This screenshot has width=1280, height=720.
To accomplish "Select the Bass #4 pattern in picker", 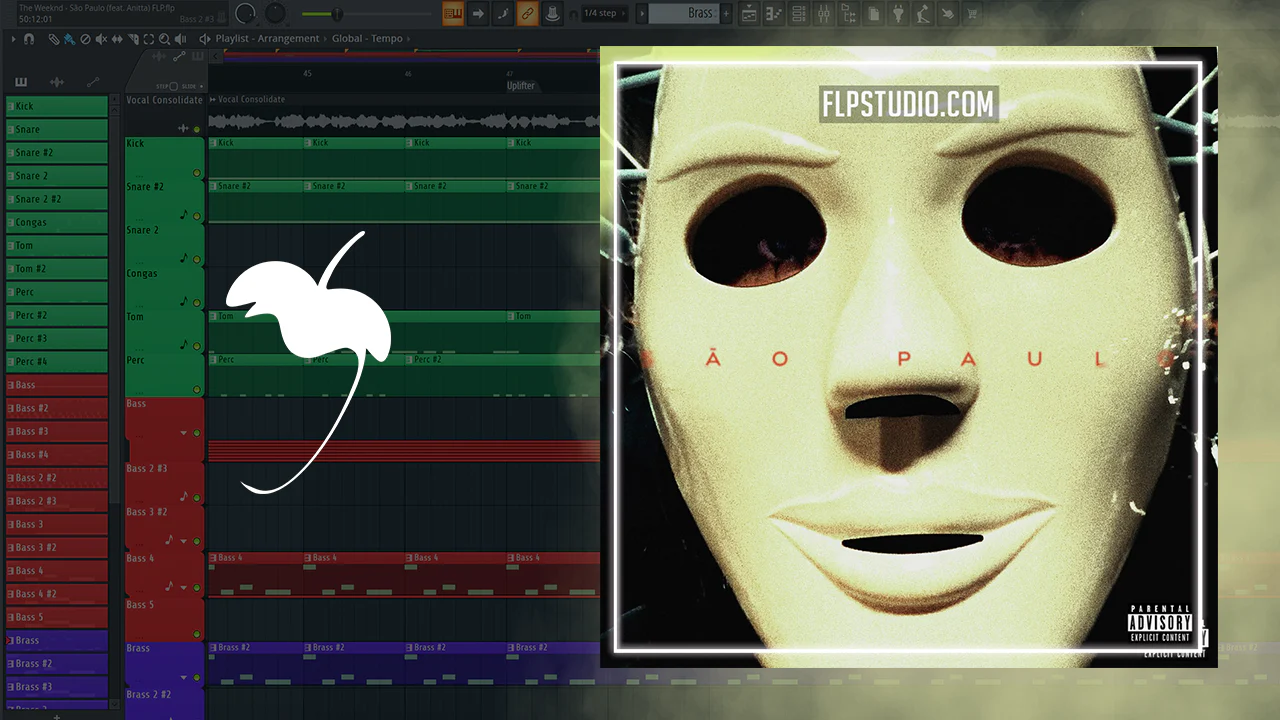I will point(57,455).
